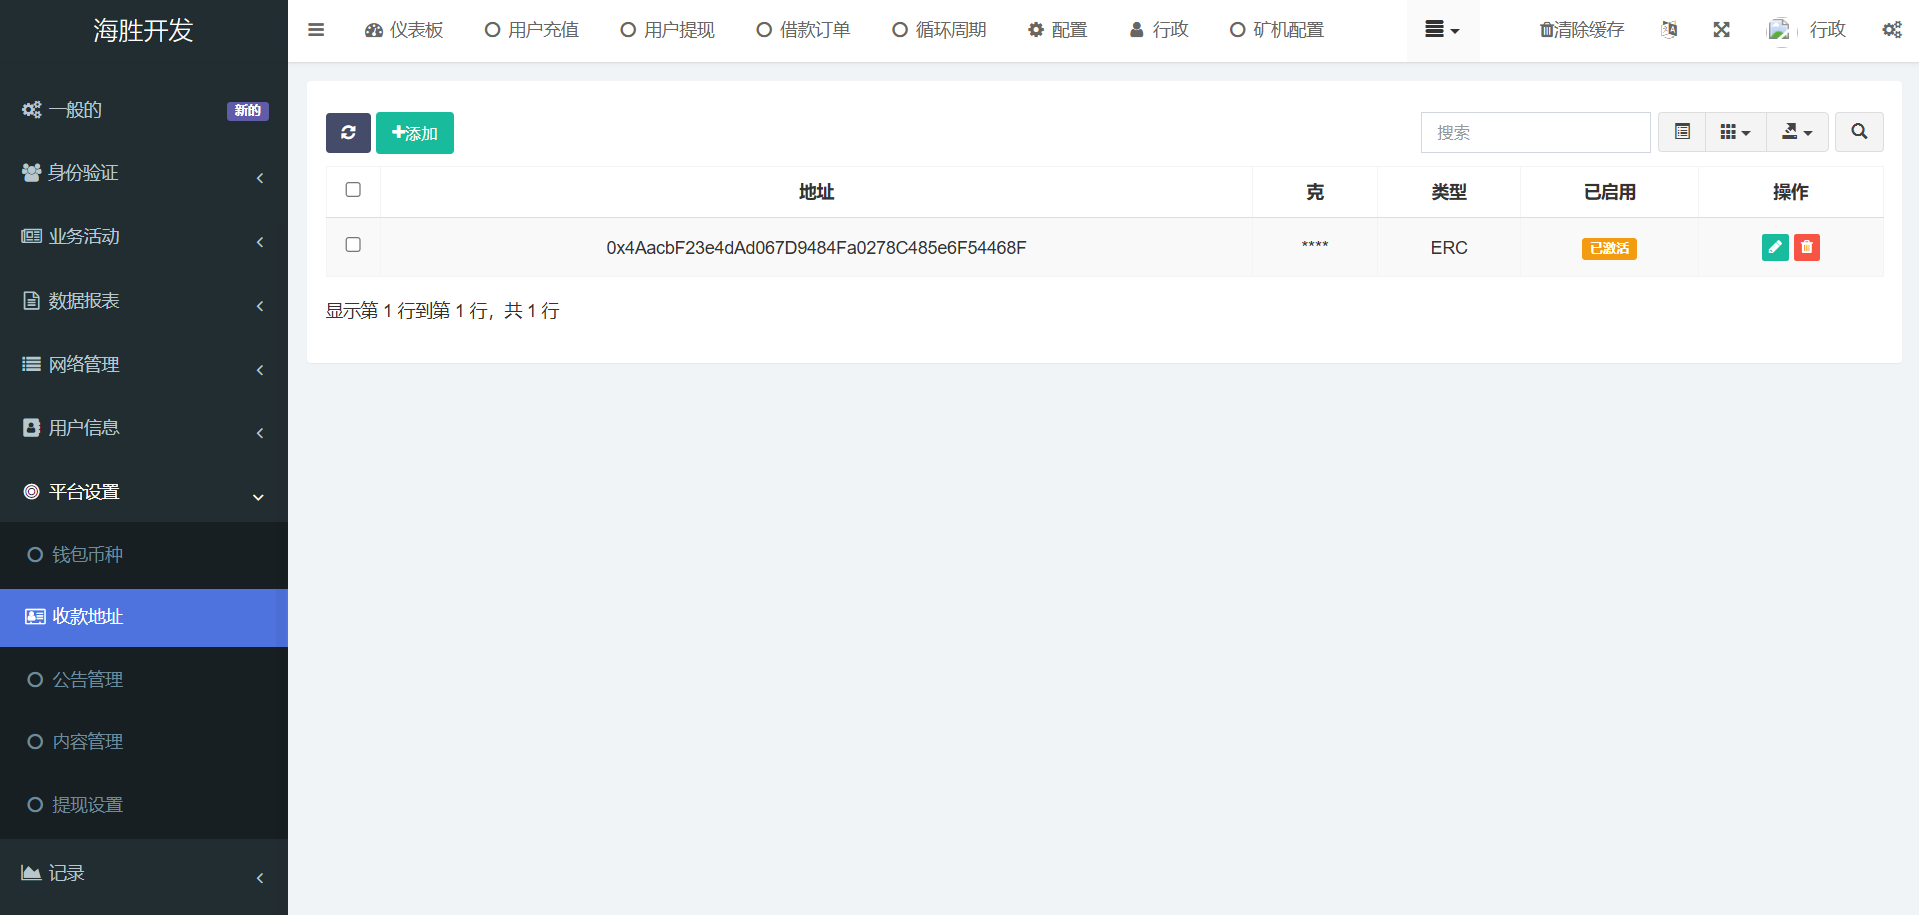Click 清除缓存 clear cache button
The width and height of the screenshot is (1919, 915).
(1582, 30)
